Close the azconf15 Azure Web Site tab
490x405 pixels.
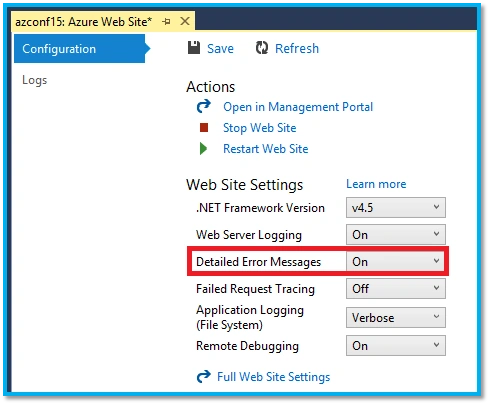click(x=185, y=21)
